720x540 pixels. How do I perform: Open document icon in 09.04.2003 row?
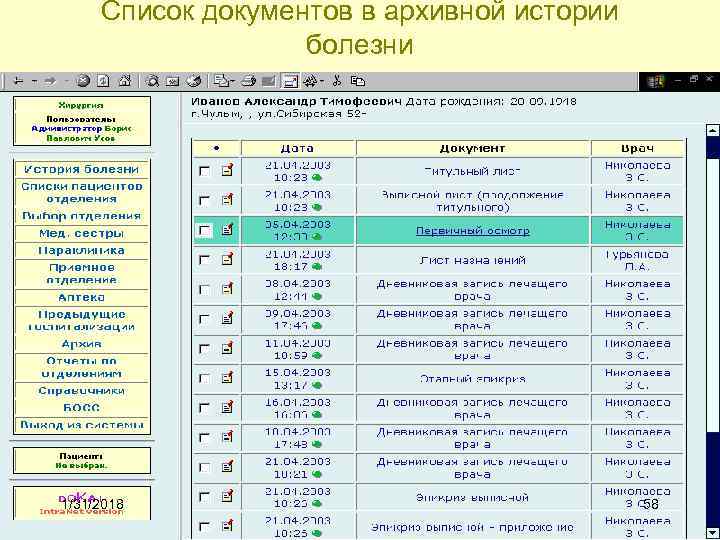pyautogui.click(x=227, y=318)
